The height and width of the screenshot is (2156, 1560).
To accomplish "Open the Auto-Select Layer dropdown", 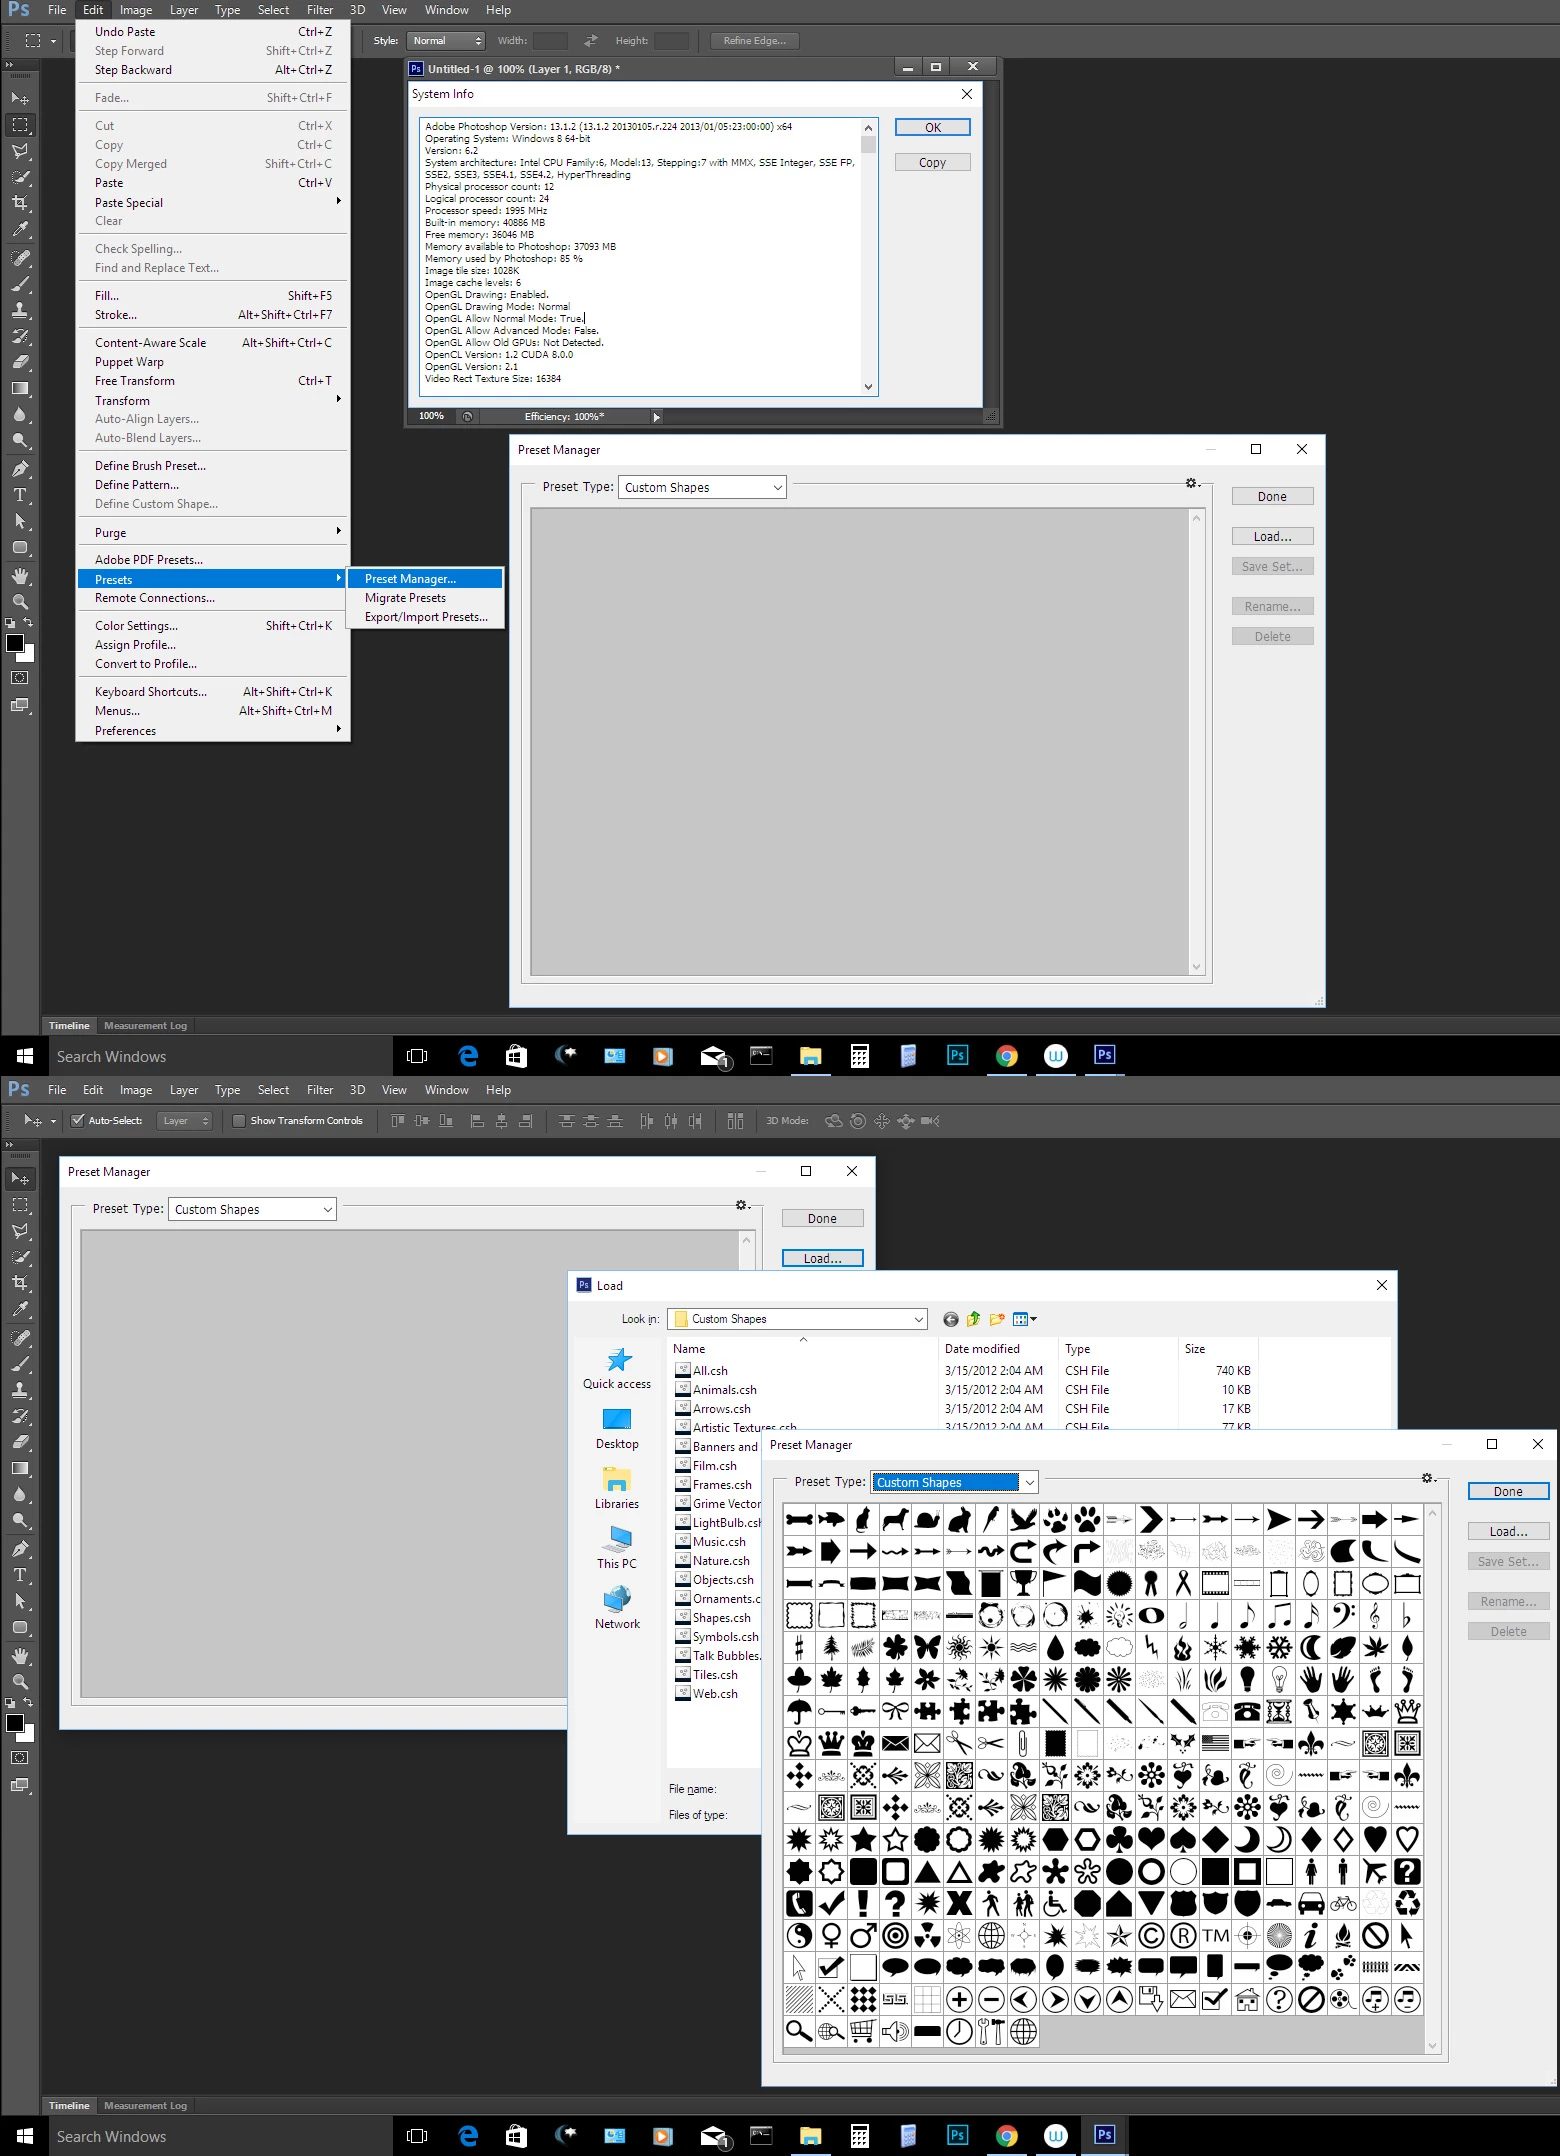I will [185, 1121].
